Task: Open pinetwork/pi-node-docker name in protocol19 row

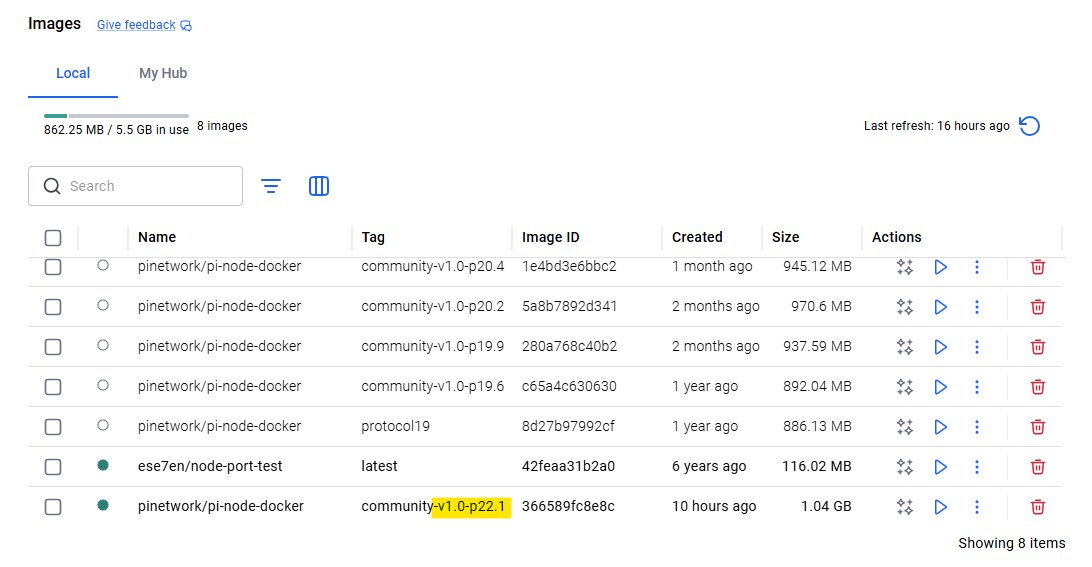Action: (x=219, y=427)
